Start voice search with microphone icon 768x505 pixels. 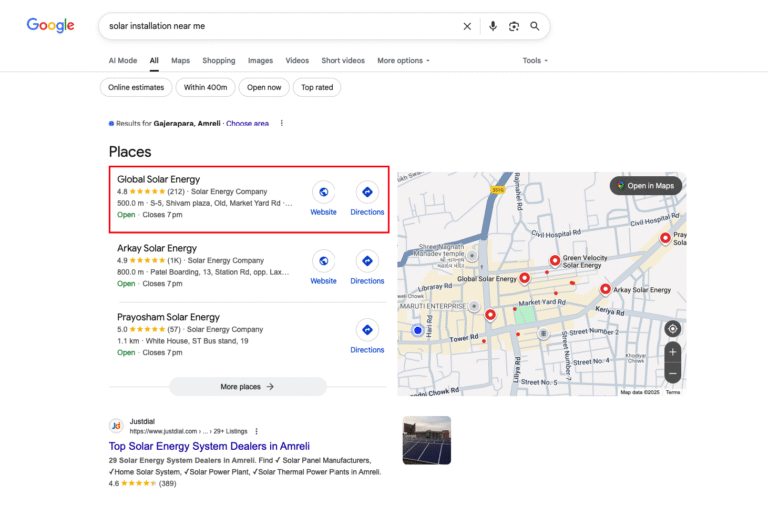(493, 26)
